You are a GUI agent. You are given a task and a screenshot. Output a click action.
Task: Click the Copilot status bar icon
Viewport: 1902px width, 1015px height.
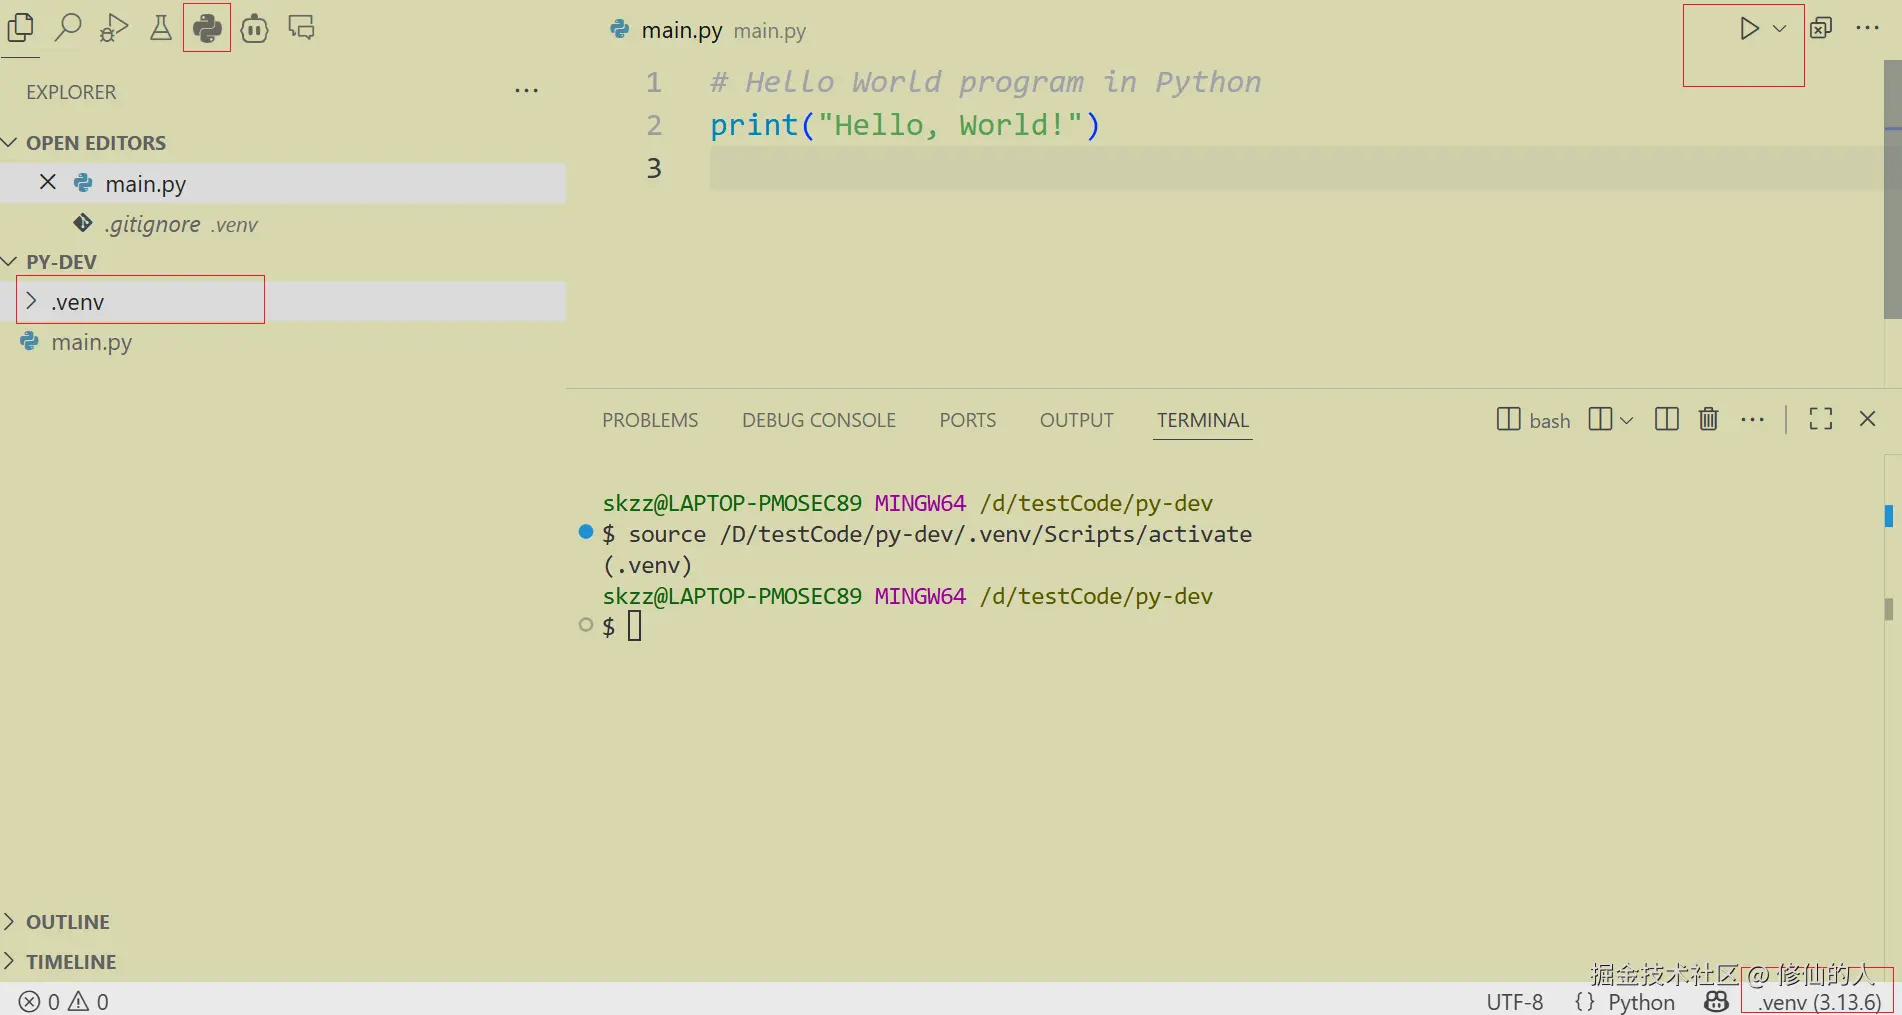(x=1717, y=1001)
